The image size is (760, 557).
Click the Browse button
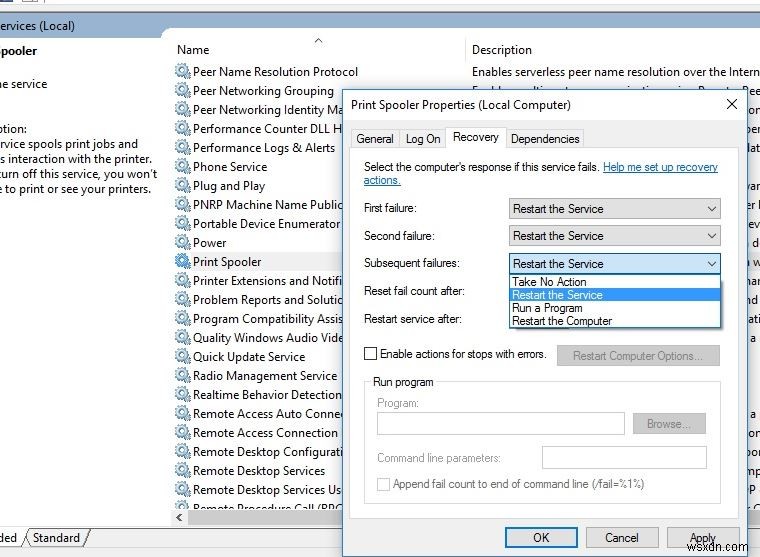669,424
